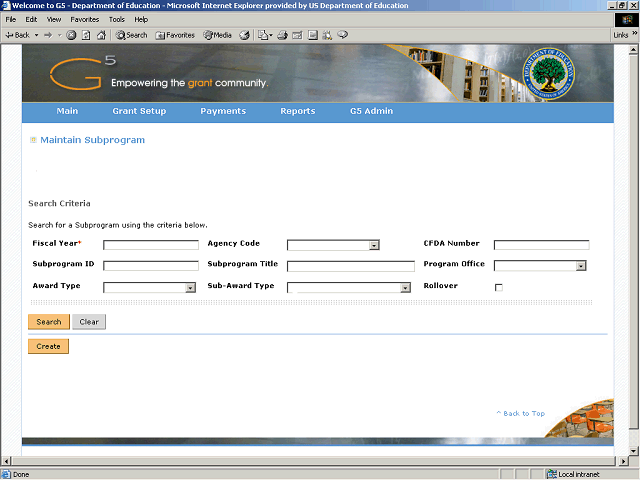
Task: Select the Main navigation tab
Action: [x=67, y=111]
